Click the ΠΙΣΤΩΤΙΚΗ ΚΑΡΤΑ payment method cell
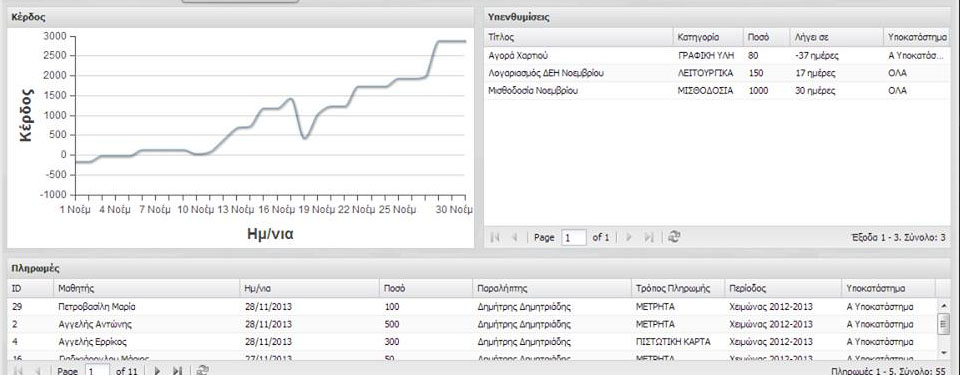Viewport: 960px width, 375px height. click(x=673, y=342)
